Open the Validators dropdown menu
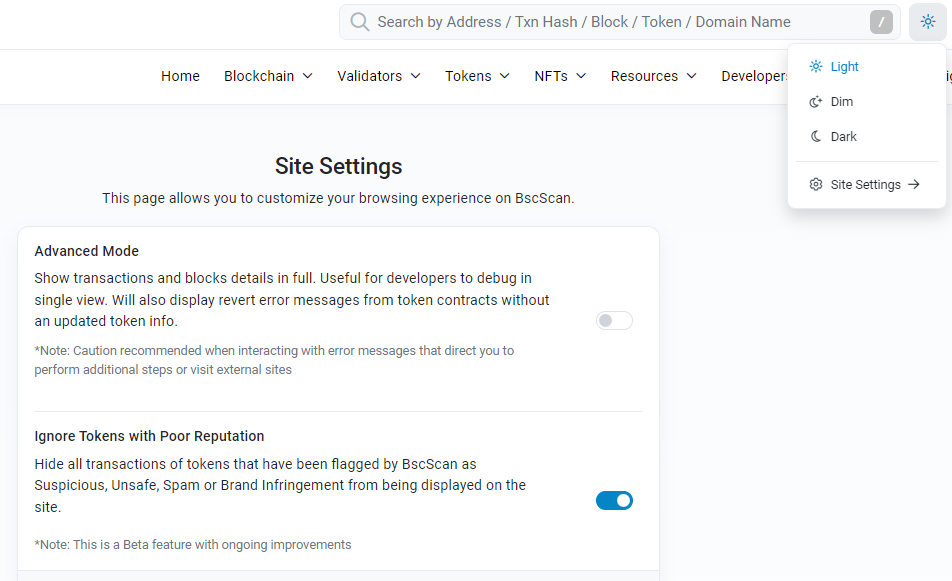This screenshot has height=581, width=952. pyautogui.click(x=378, y=76)
